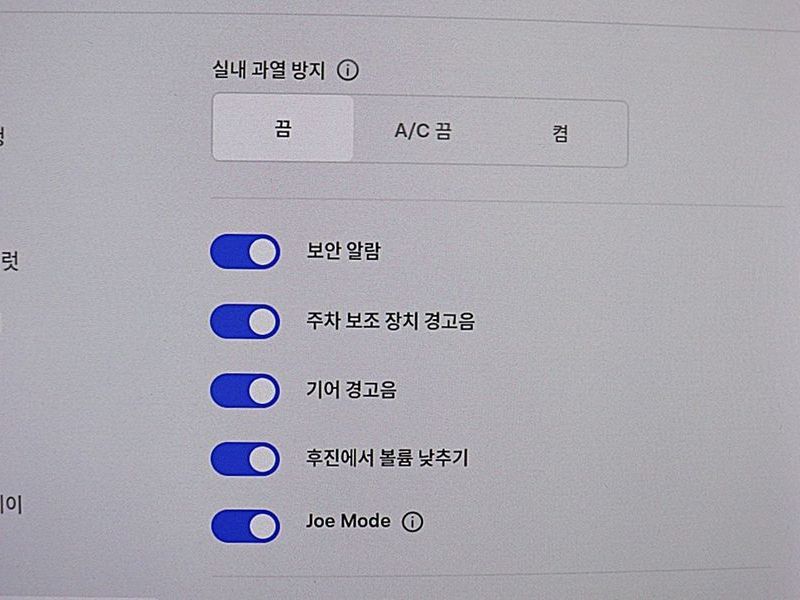The width and height of the screenshot is (800, 600).
Task: Select the 켬 option
Action: [560, 134]
